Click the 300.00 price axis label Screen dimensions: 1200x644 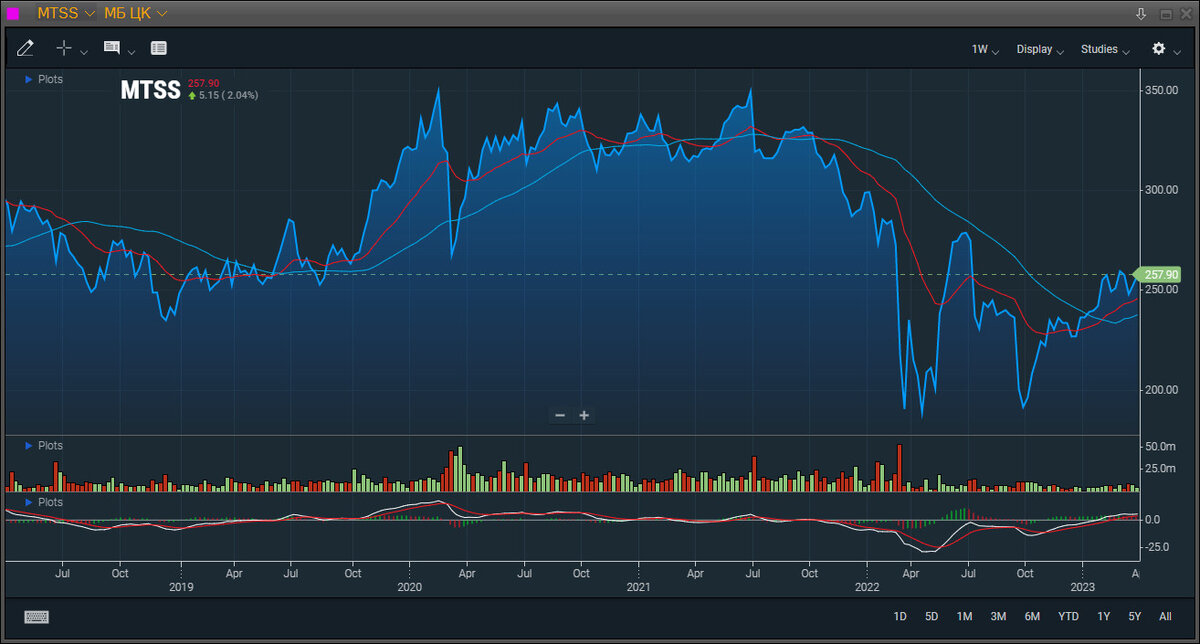coord(1162,190)
